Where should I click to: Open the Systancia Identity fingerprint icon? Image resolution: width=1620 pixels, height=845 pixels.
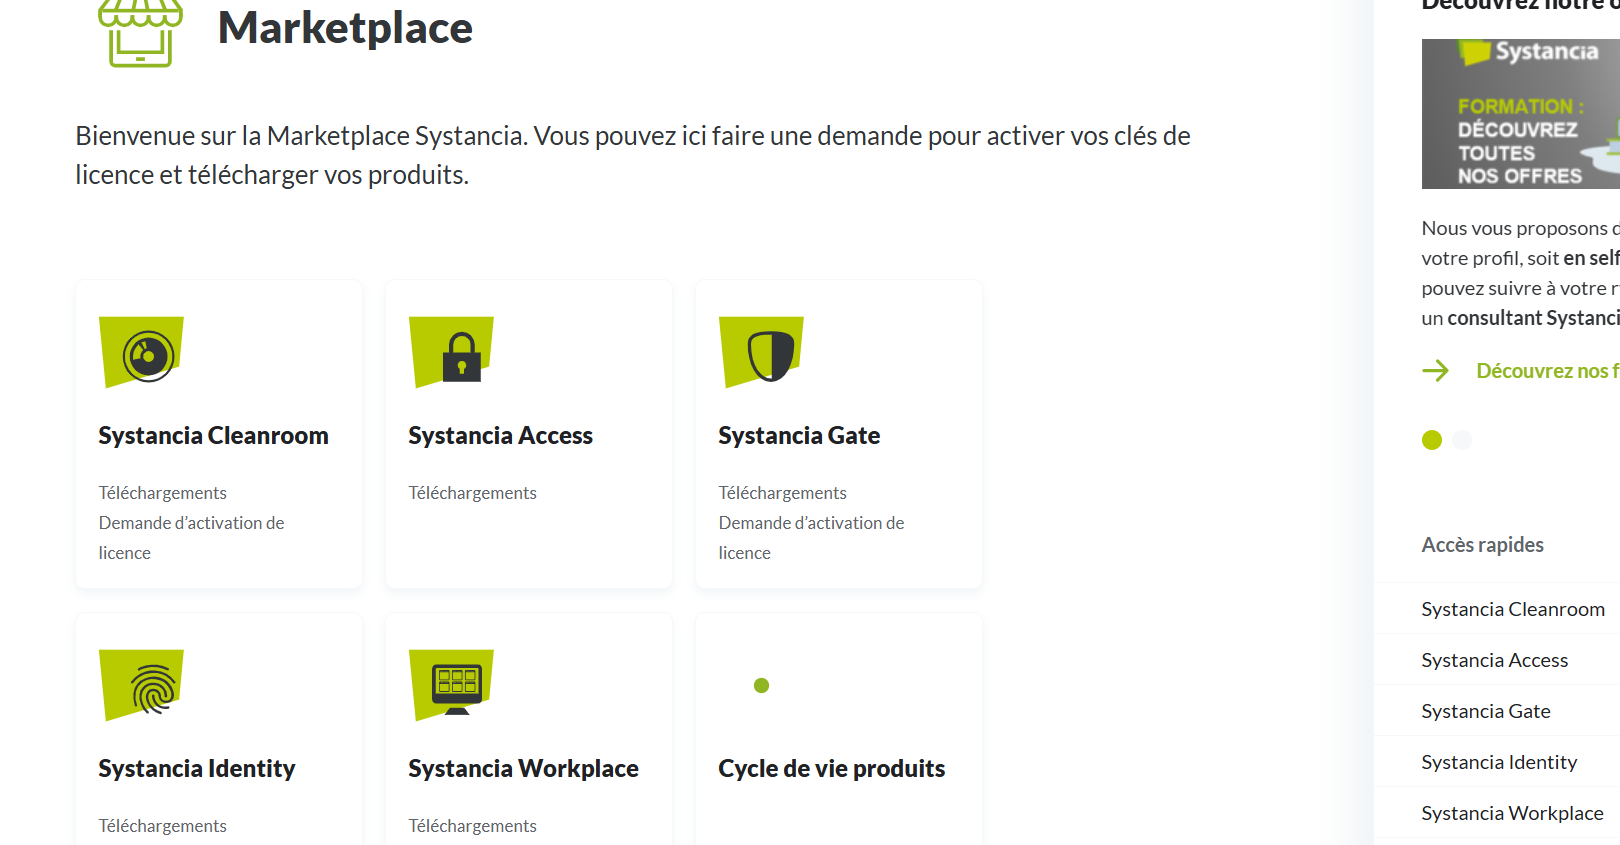141,685
